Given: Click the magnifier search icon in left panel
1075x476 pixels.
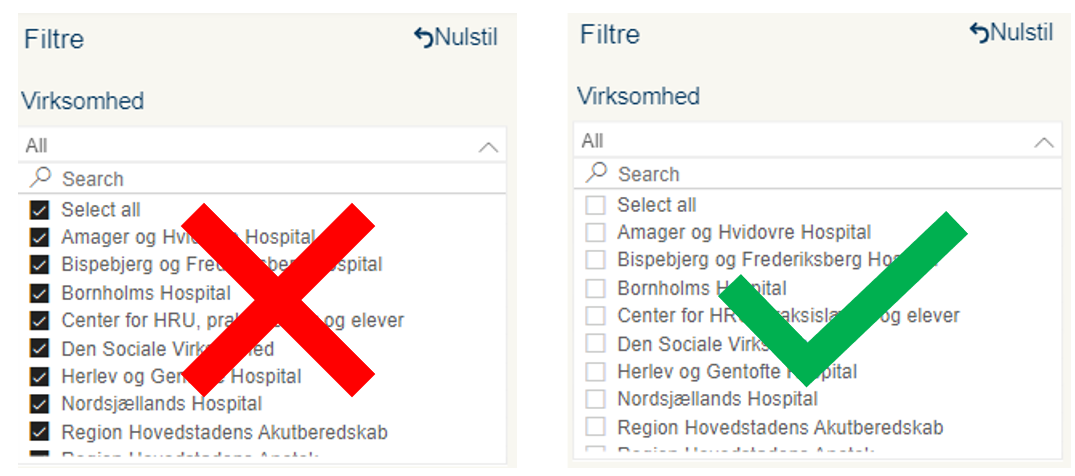Looking at the screenshot, I should pyautogui.click(x=40, y=178).
